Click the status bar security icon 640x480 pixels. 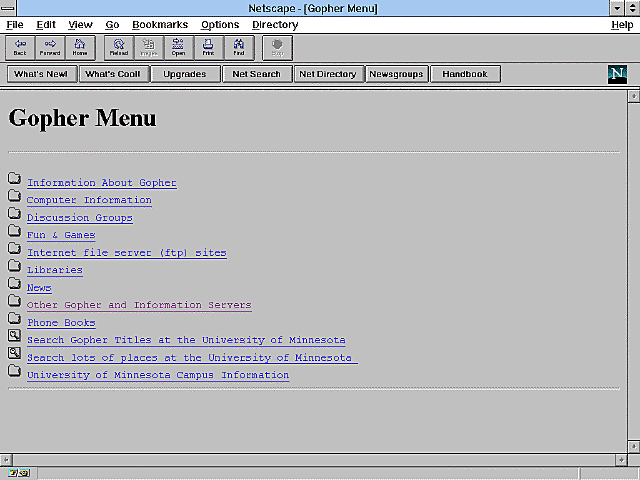click(19, 473)
